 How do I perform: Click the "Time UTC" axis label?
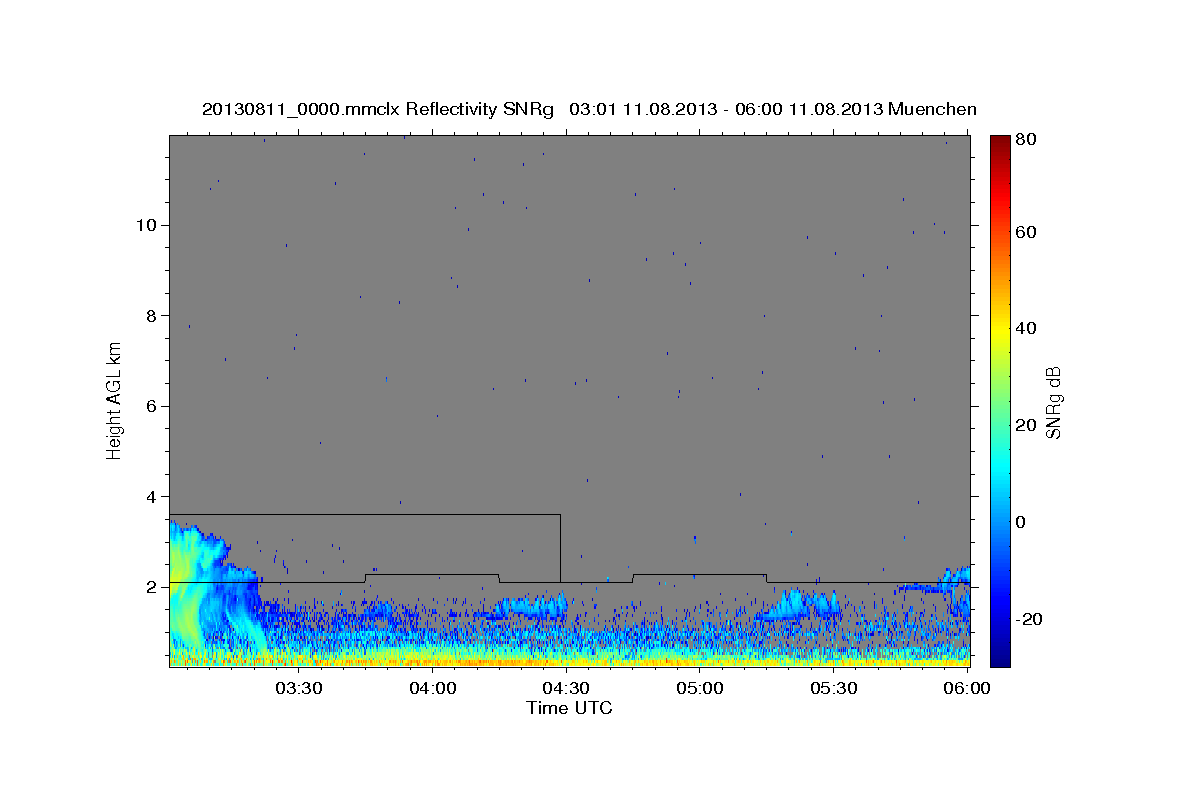click(569, 708)
